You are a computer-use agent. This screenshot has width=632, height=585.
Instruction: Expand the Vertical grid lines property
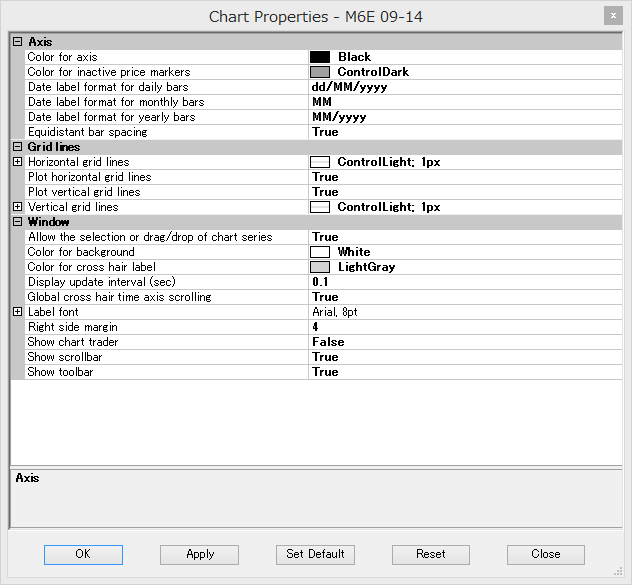(x=17, y=207)
